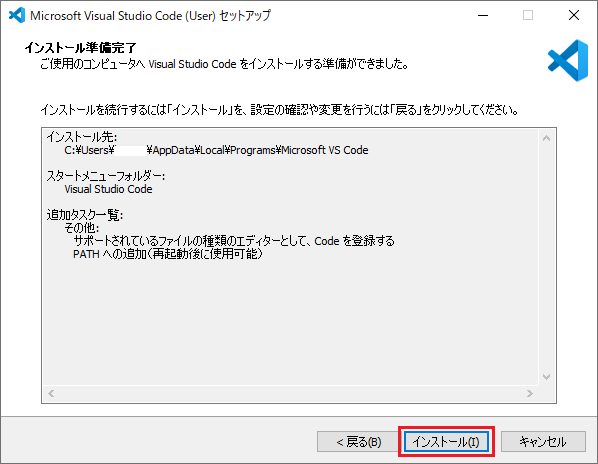Click the horizontal scrollbar track in the summary box
This screenshot has height=464, width=598.
(291, 393)
